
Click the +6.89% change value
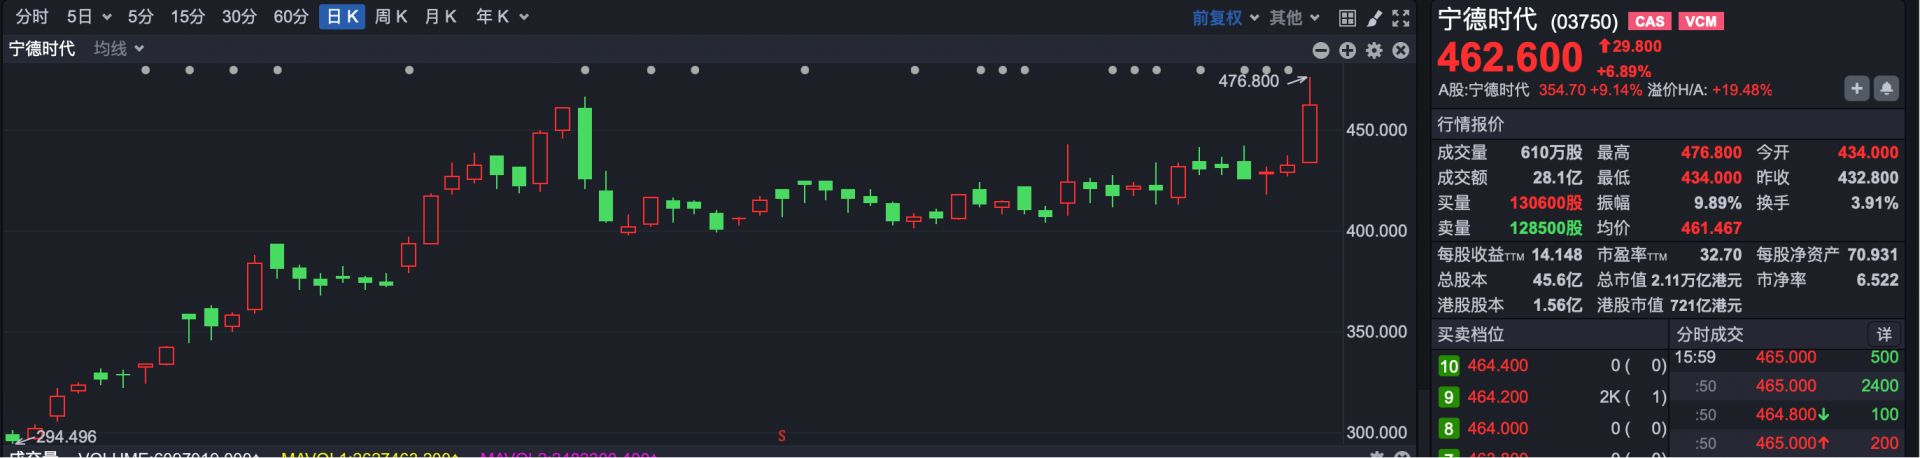[x=1623, y=72]
